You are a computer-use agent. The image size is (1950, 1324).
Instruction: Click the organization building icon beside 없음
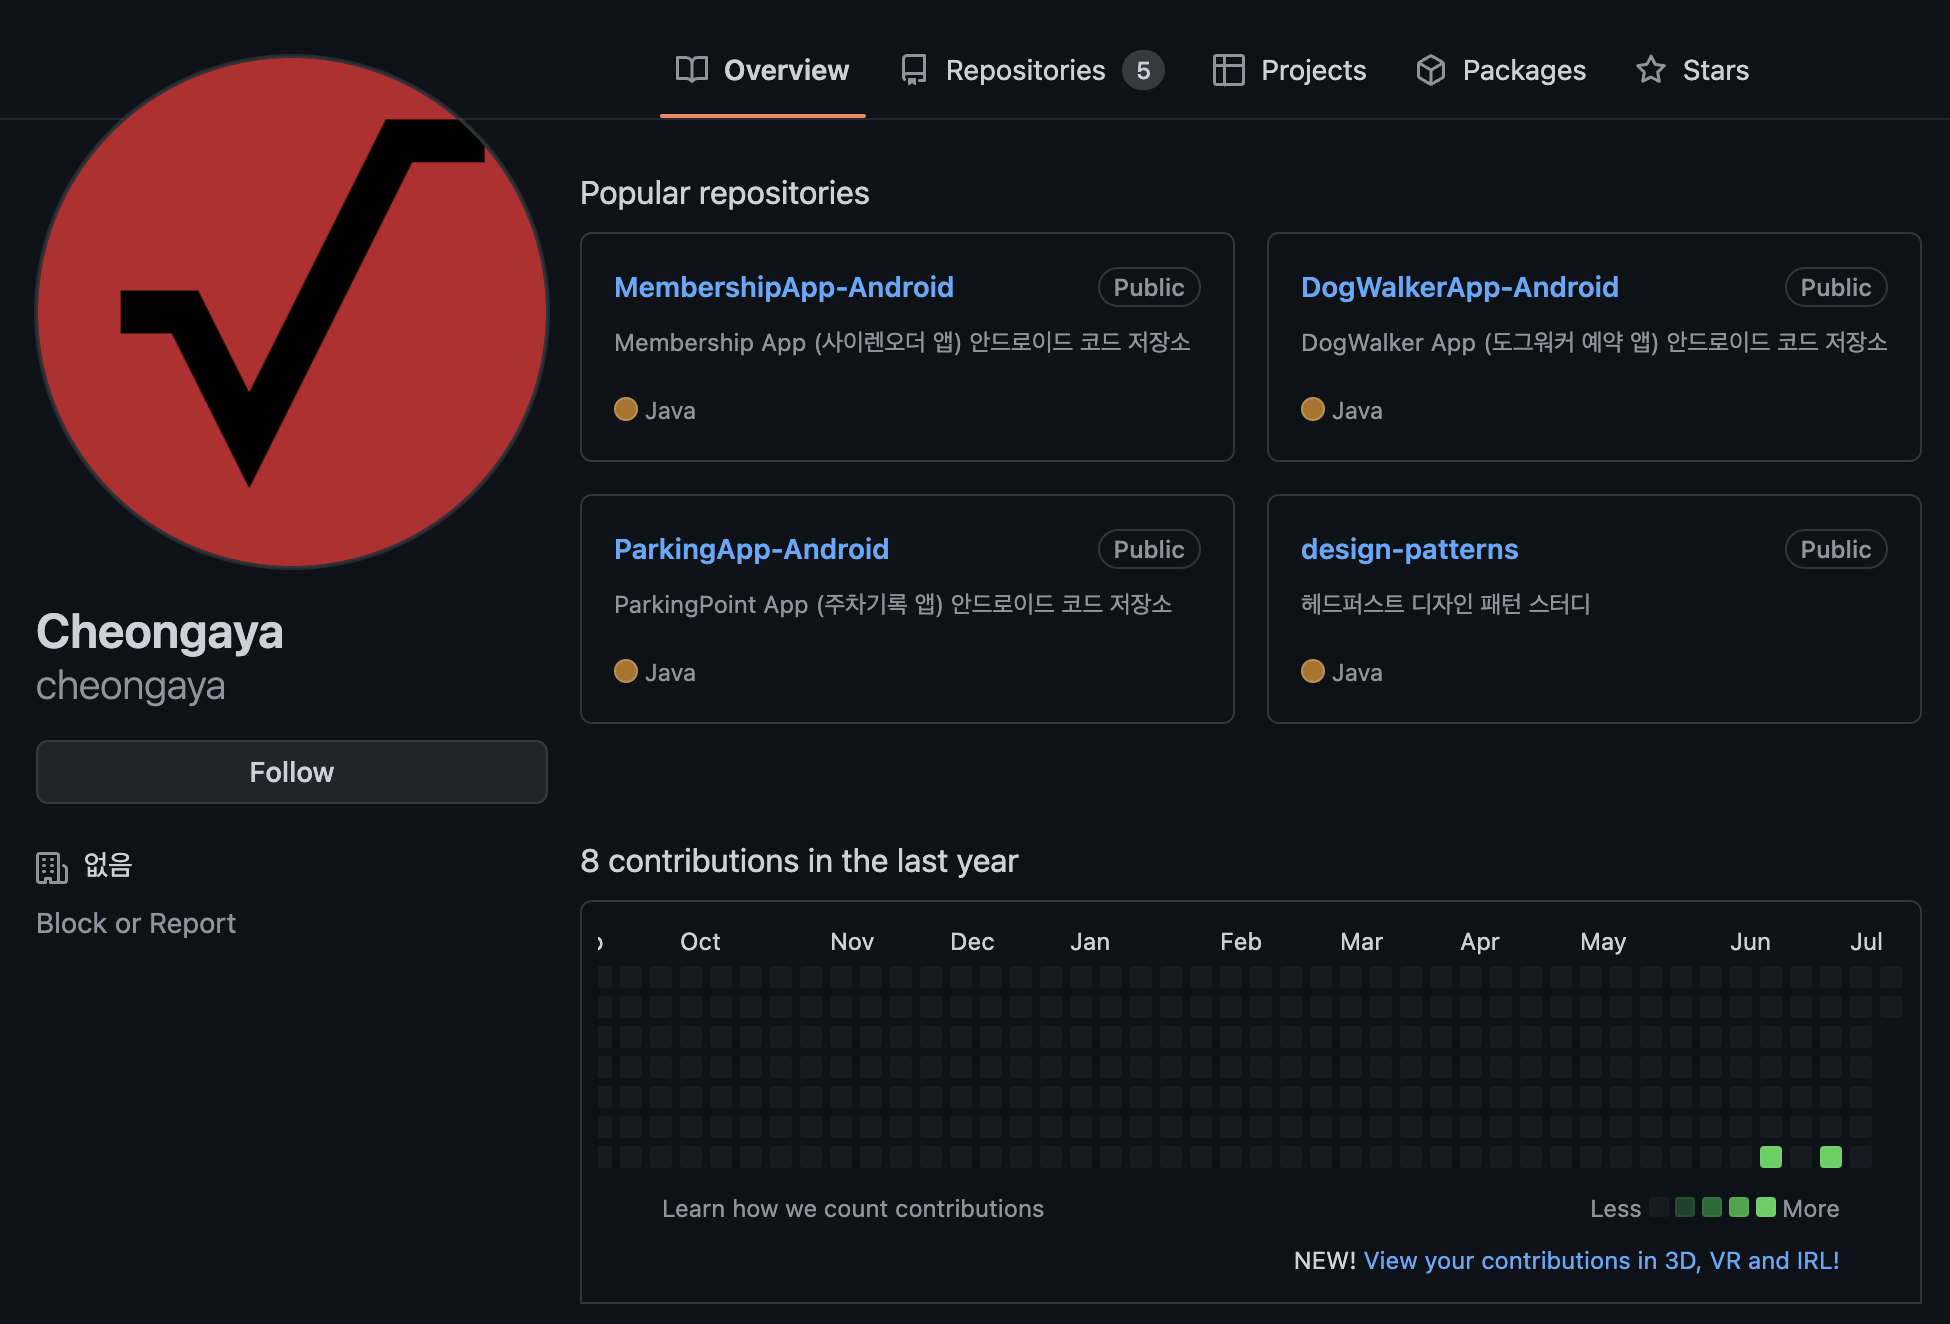(52, 867)
